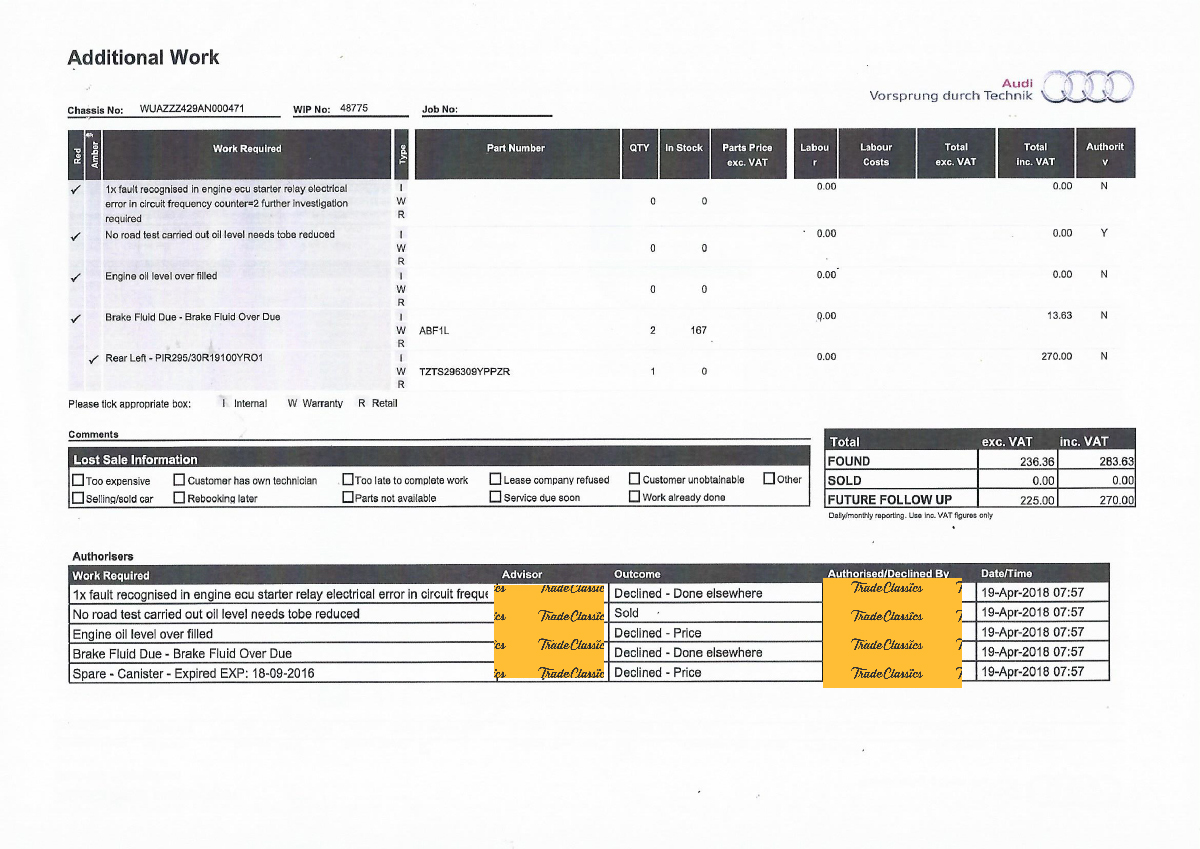The image size is (1200, 849).
Task: Click 'Brake Fluid Due' work required row
Action: (193, 317)
